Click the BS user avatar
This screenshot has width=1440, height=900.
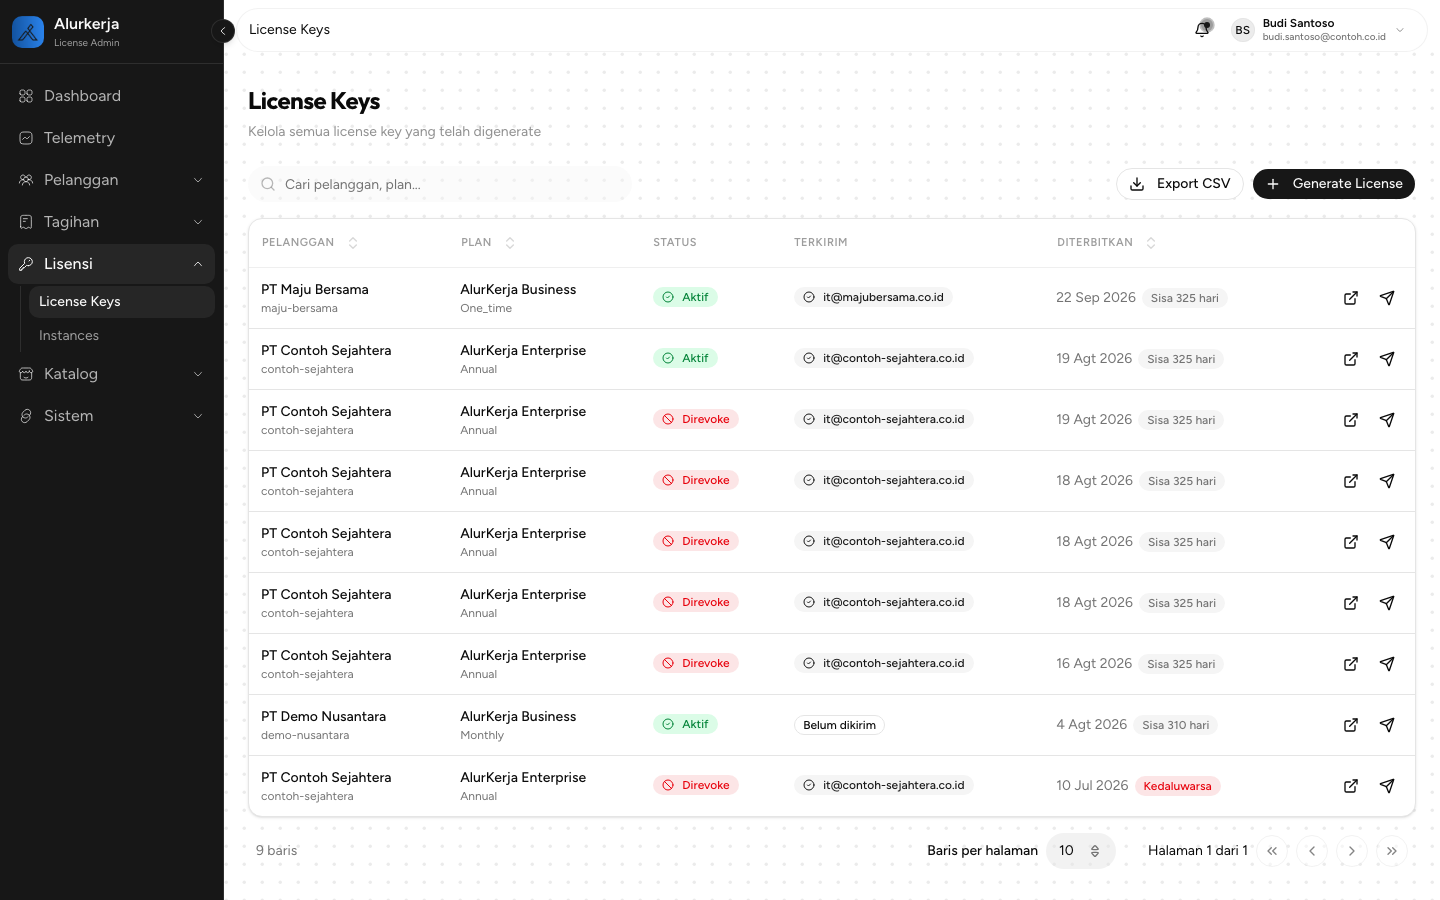pos(1242,30)
